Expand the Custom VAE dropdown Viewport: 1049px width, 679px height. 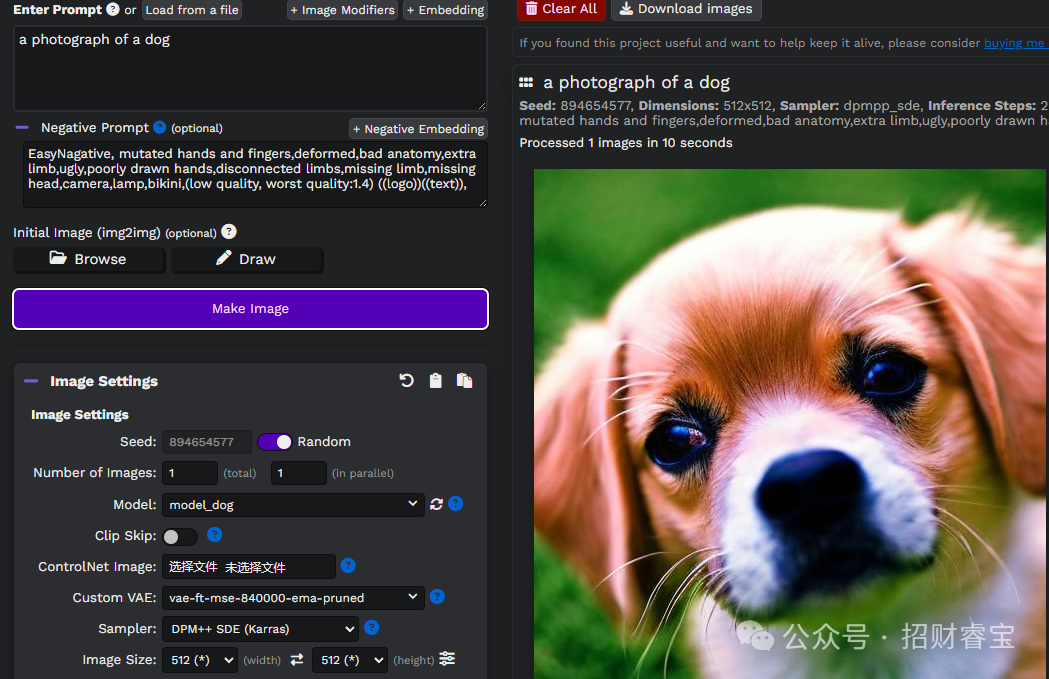coord(293,597)
